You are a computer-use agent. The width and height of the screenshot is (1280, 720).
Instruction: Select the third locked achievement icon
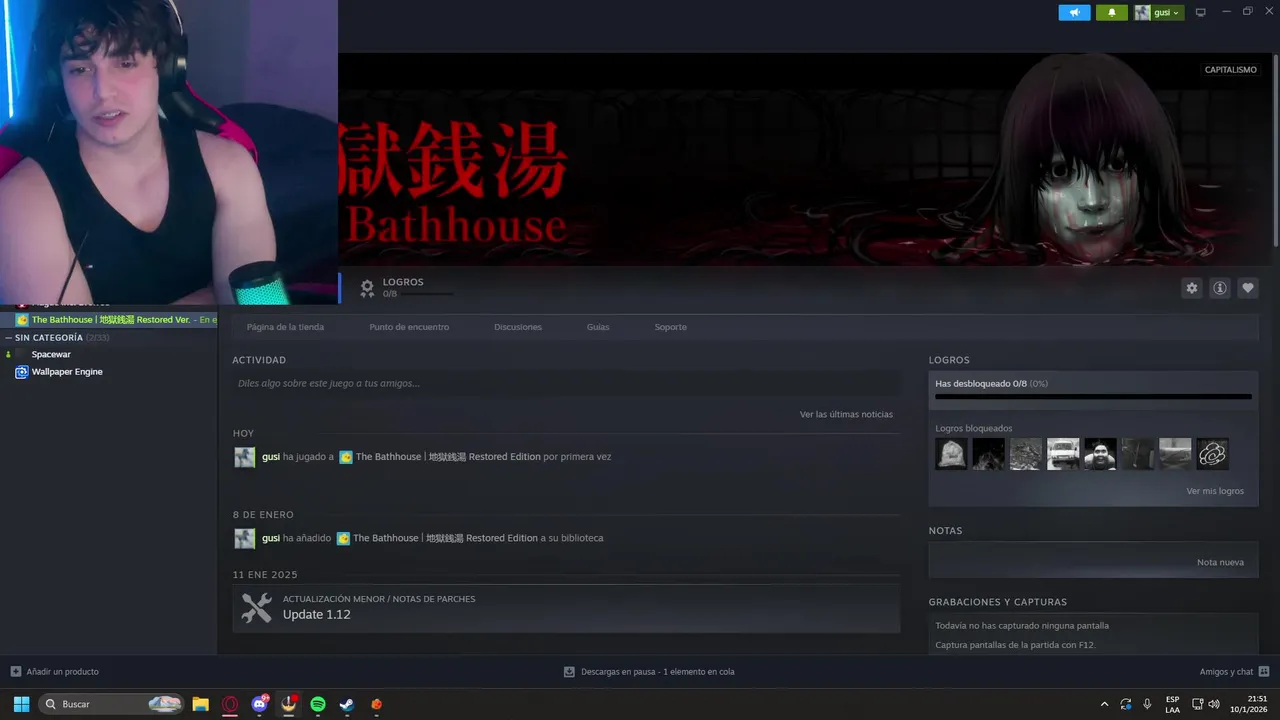click(x=1025, y=454)
